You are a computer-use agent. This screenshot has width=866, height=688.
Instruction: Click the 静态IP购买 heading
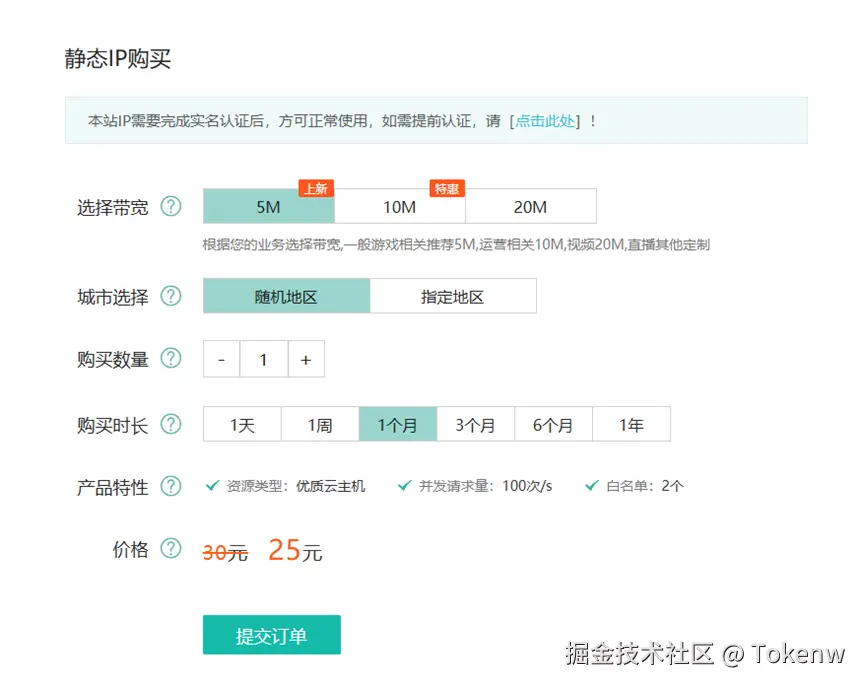click(118, 59)
